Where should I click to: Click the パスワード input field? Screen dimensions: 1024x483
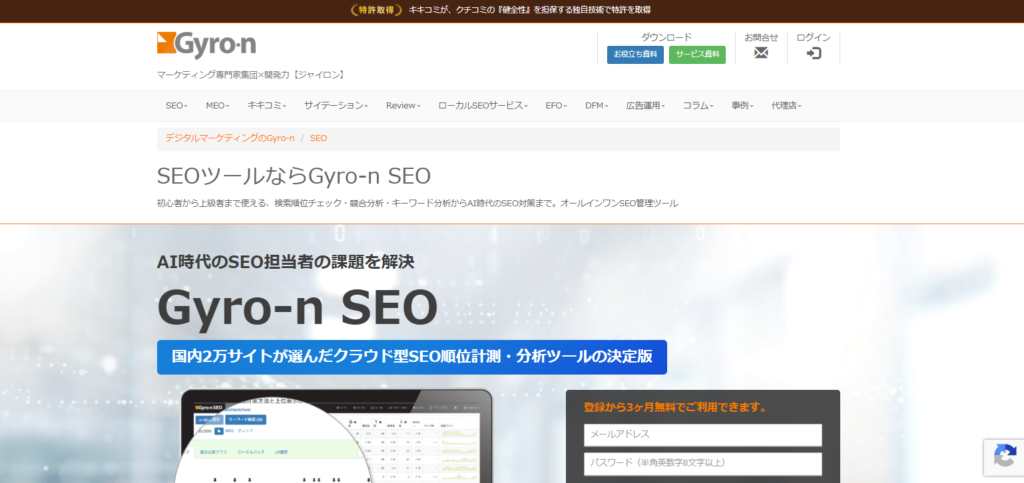(703, 463)
